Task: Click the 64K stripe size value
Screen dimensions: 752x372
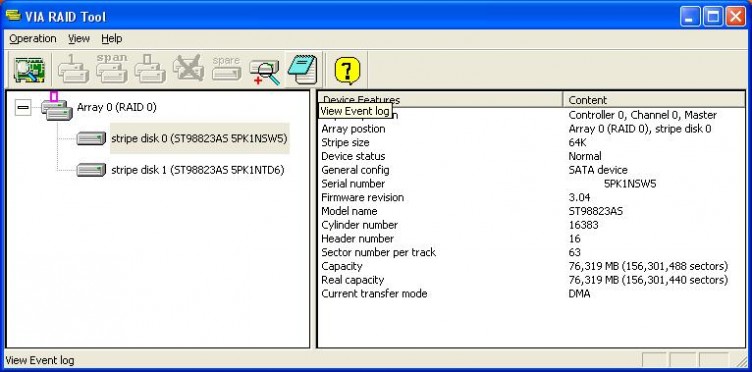Action: tap(577, 142)
